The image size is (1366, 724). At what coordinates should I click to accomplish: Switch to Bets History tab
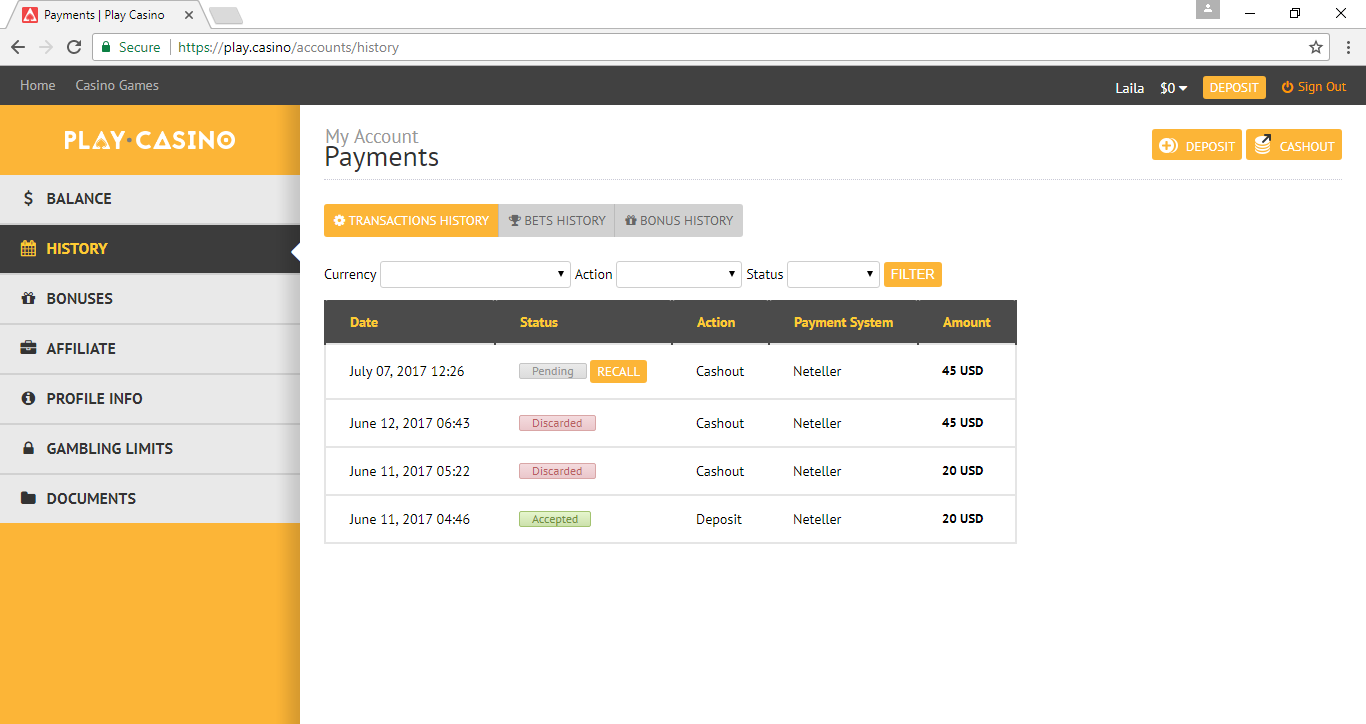(x=557, y=221)
